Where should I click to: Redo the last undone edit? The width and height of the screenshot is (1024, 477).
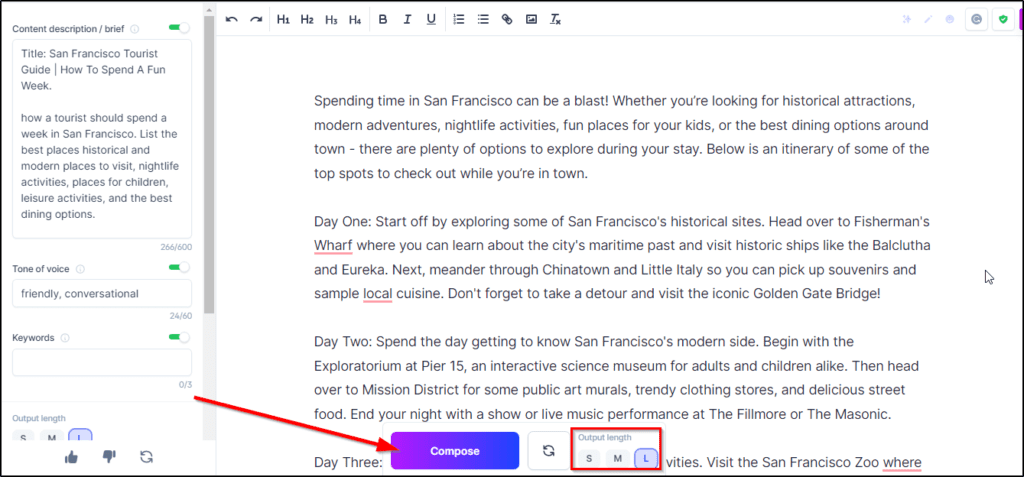pos(256,19)
